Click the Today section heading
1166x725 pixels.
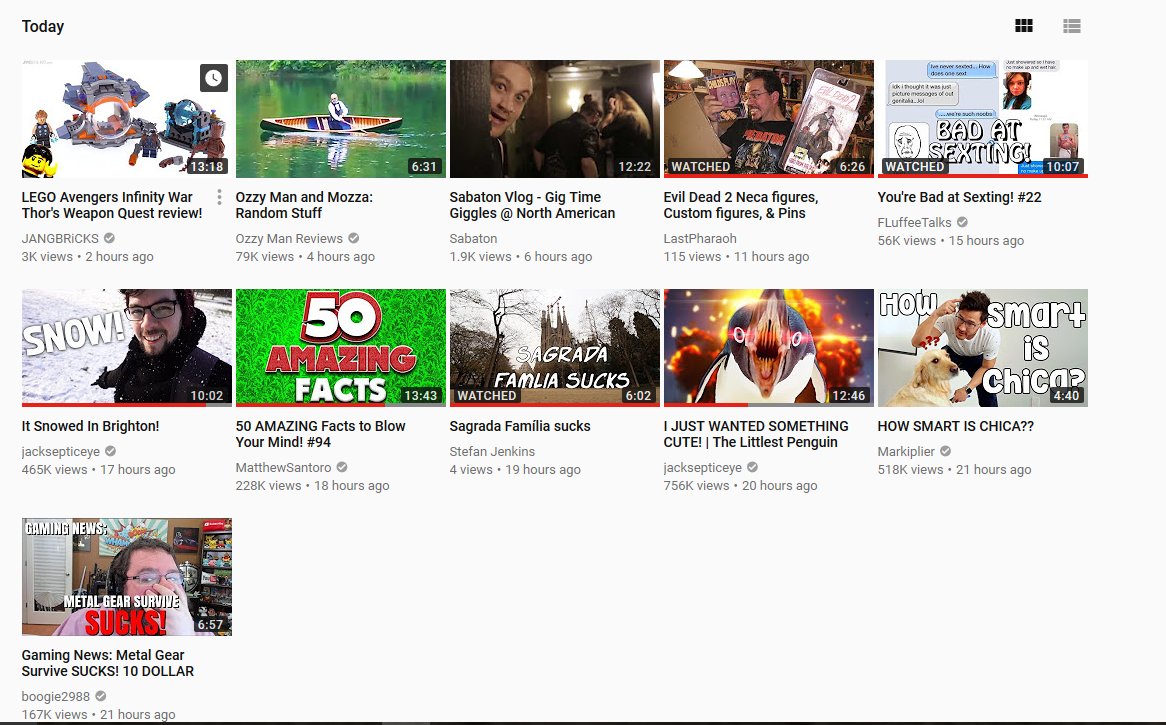click(42, 26)
